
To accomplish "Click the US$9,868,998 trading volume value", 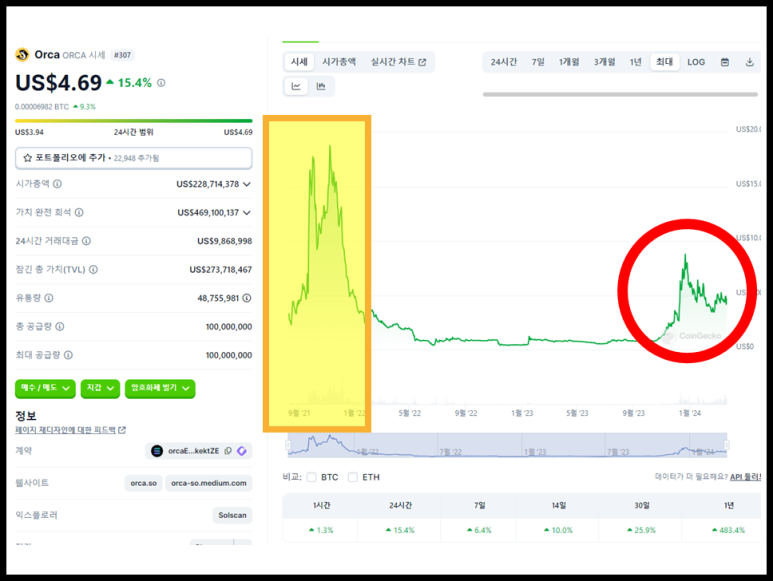I will [224, 241].
